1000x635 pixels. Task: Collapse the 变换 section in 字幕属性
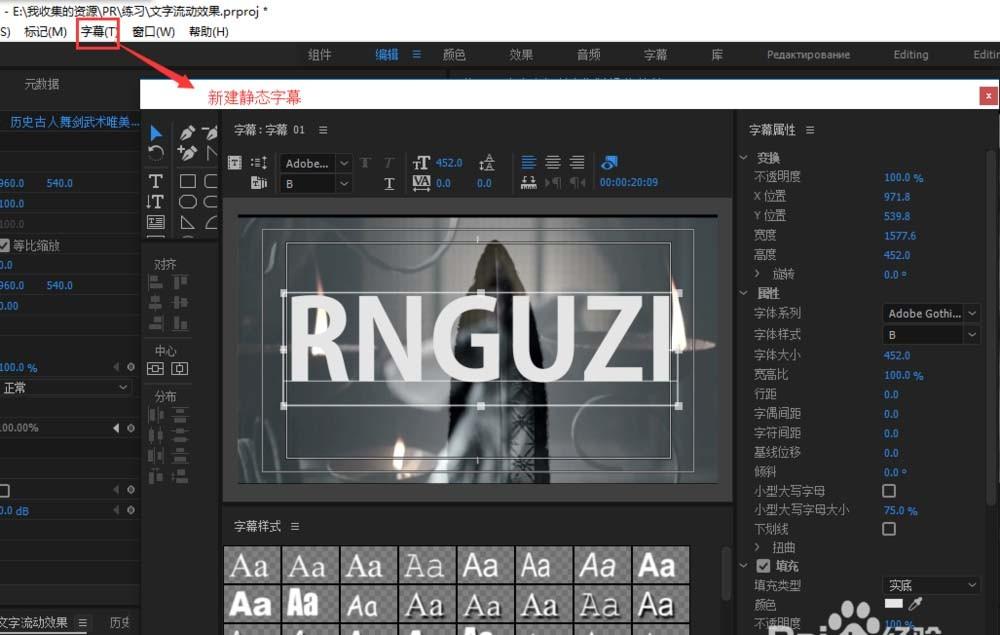(x=742, y=157)
